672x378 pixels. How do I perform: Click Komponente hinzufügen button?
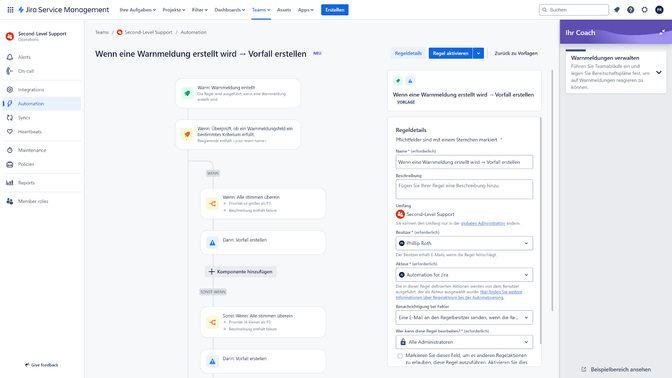240,272
